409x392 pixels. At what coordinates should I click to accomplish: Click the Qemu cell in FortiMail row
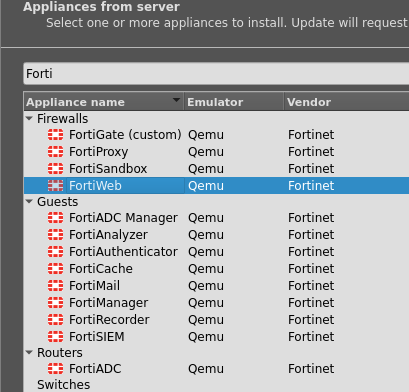click(x=206, y=286)
